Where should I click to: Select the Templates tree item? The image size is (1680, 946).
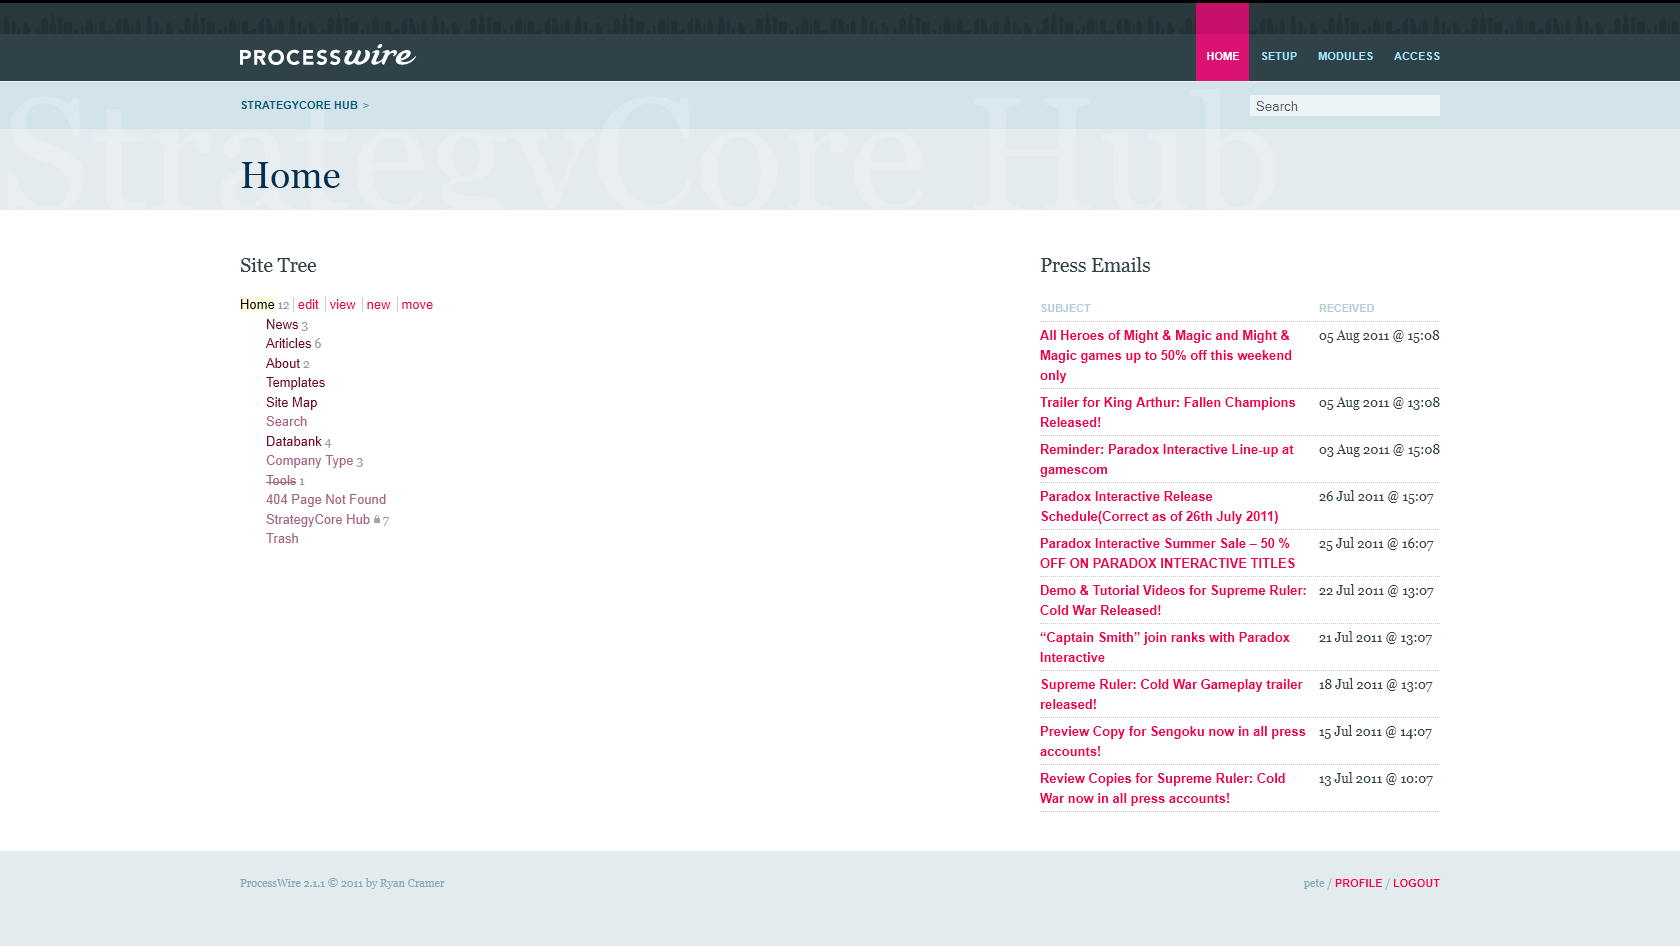coord(295,383)
